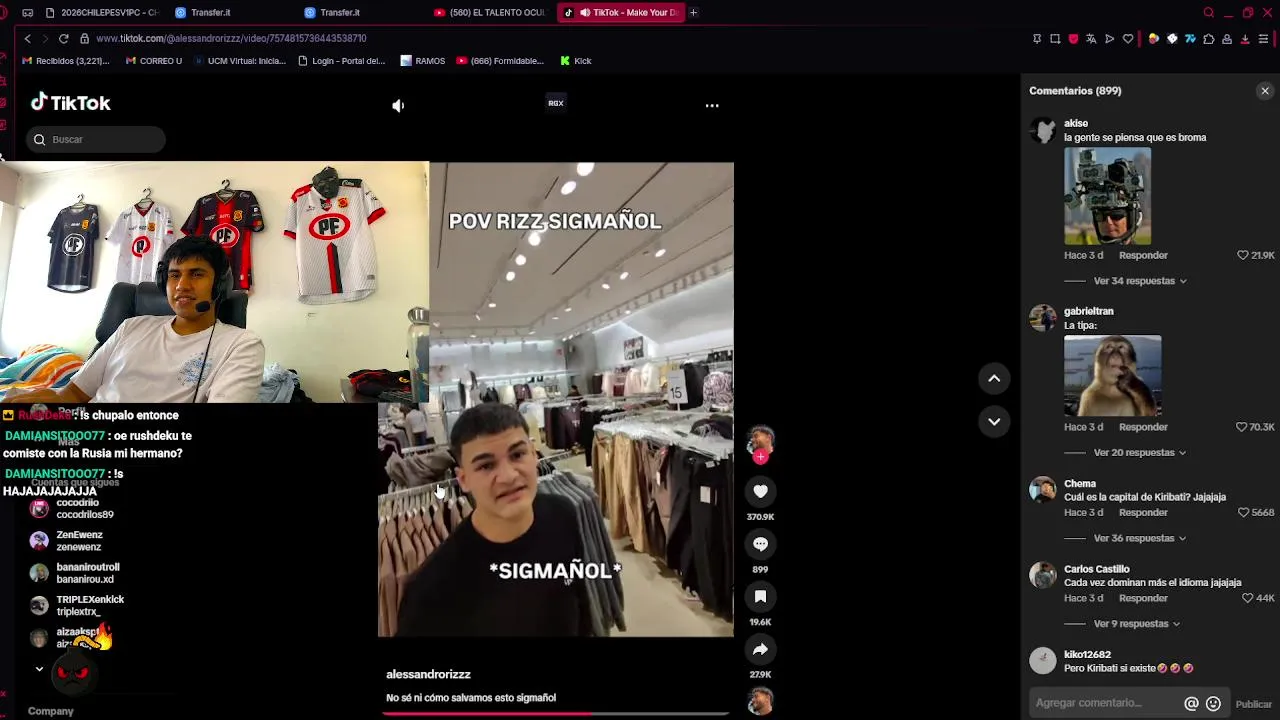Open bananiroutroll account in sidebar
Viewport: 1280px width, 720px height.
tap(75, 573)
